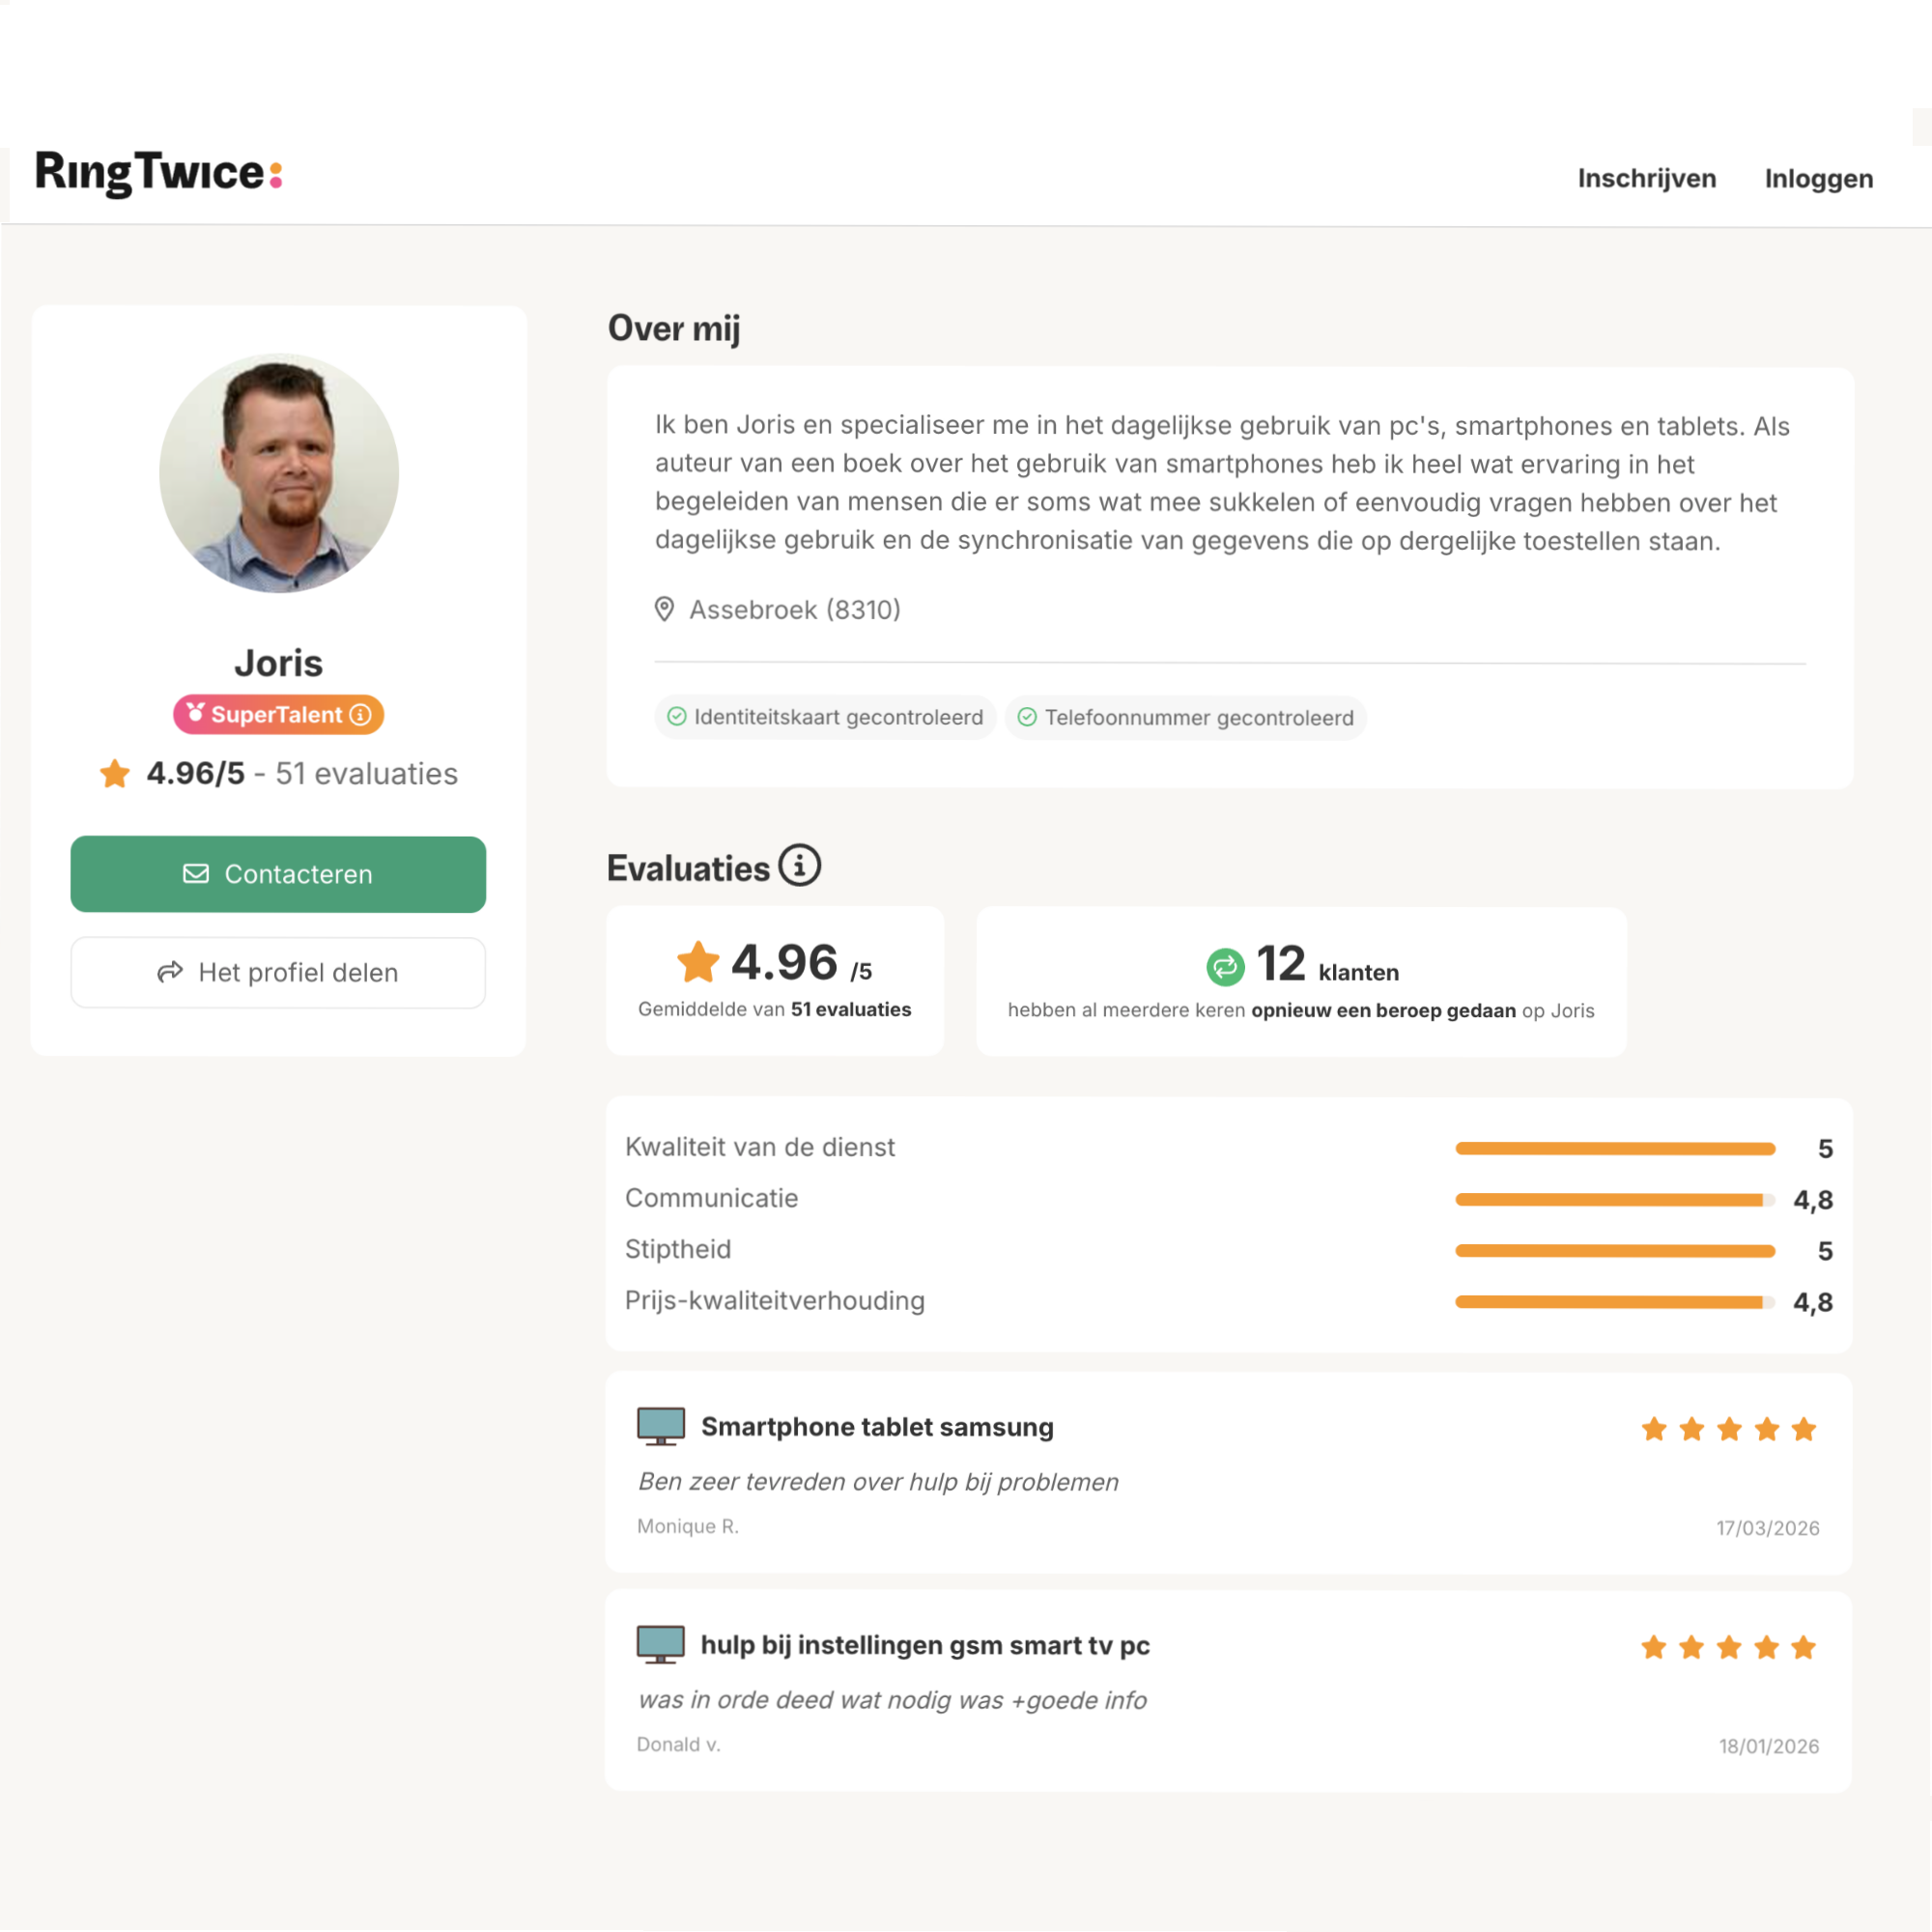
Task: Click the SuperTalent info icon
Action: pos(361,715)
